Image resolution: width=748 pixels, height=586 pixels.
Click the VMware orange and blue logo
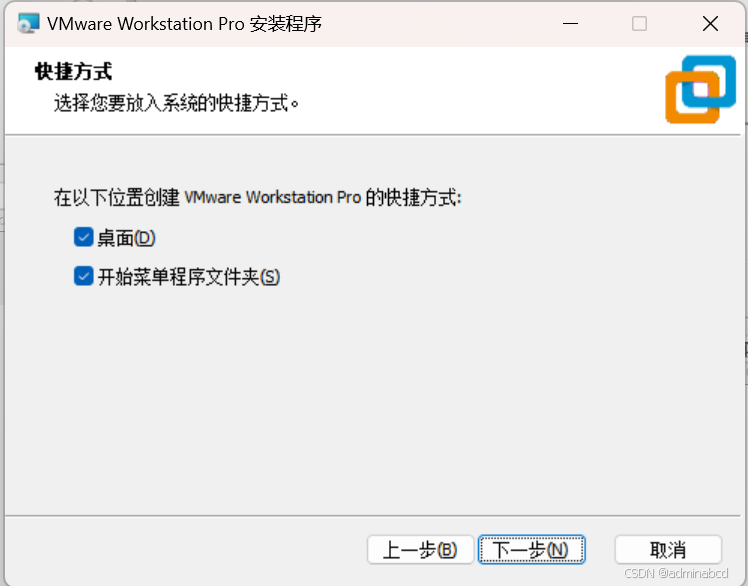tap(700, 89)
